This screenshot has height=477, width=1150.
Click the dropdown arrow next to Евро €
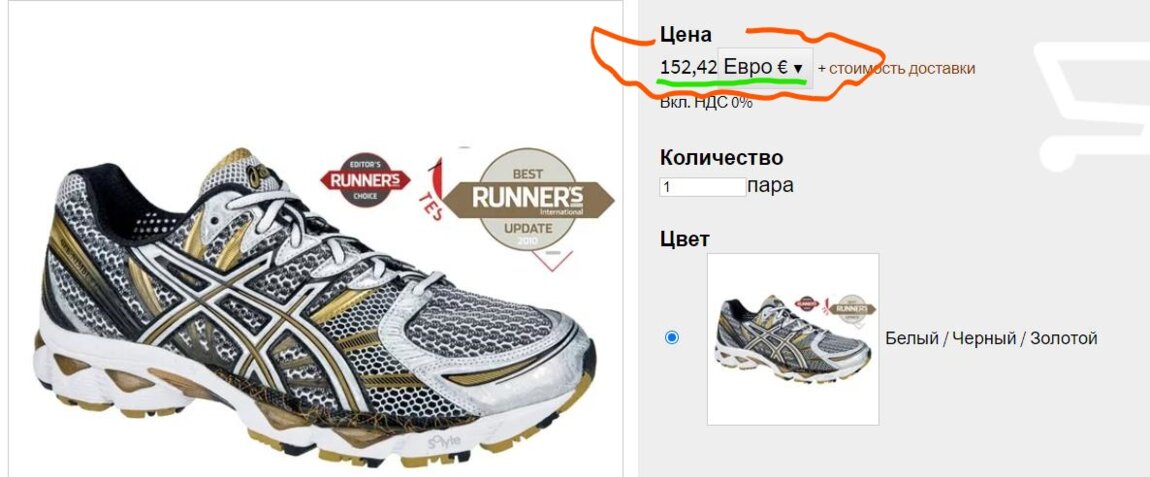799,68
